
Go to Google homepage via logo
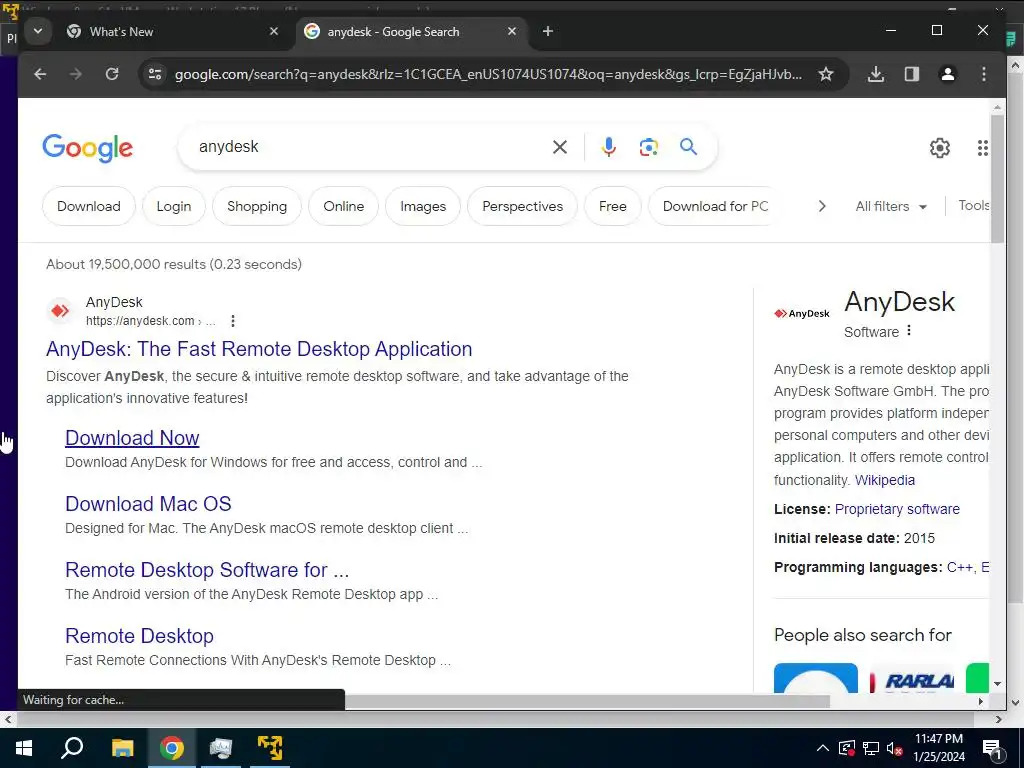88,148
